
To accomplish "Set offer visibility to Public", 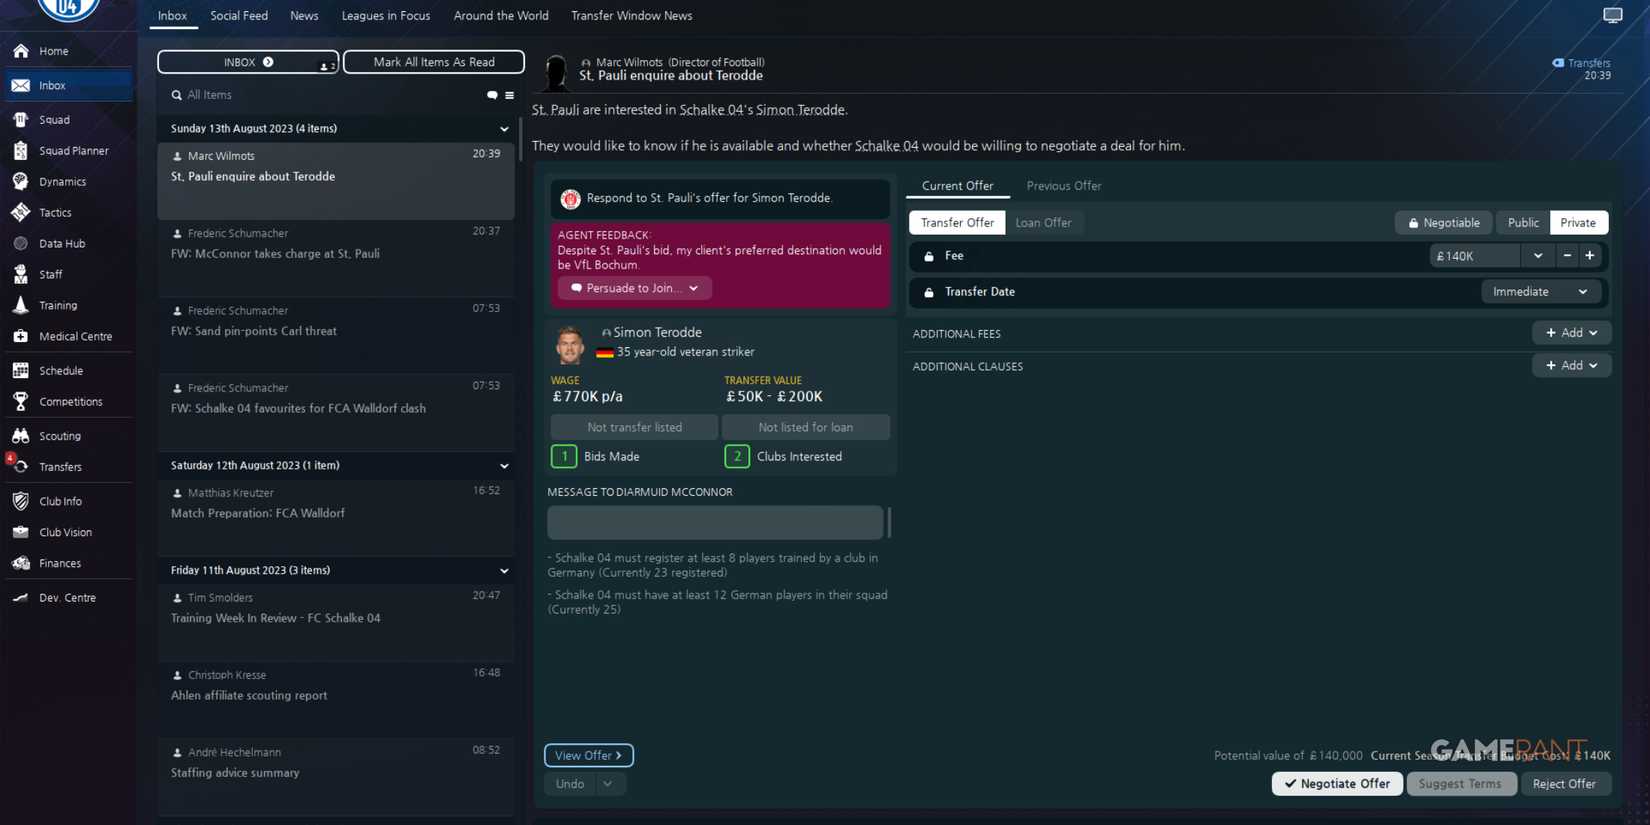I will point(1522,223).
